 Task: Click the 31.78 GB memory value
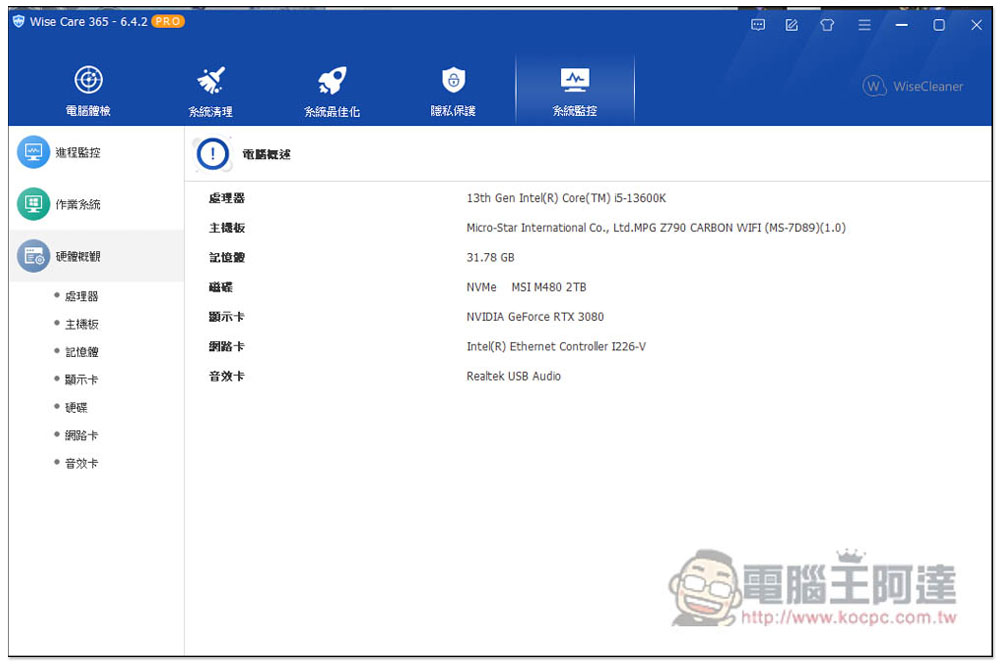[490, 258]
